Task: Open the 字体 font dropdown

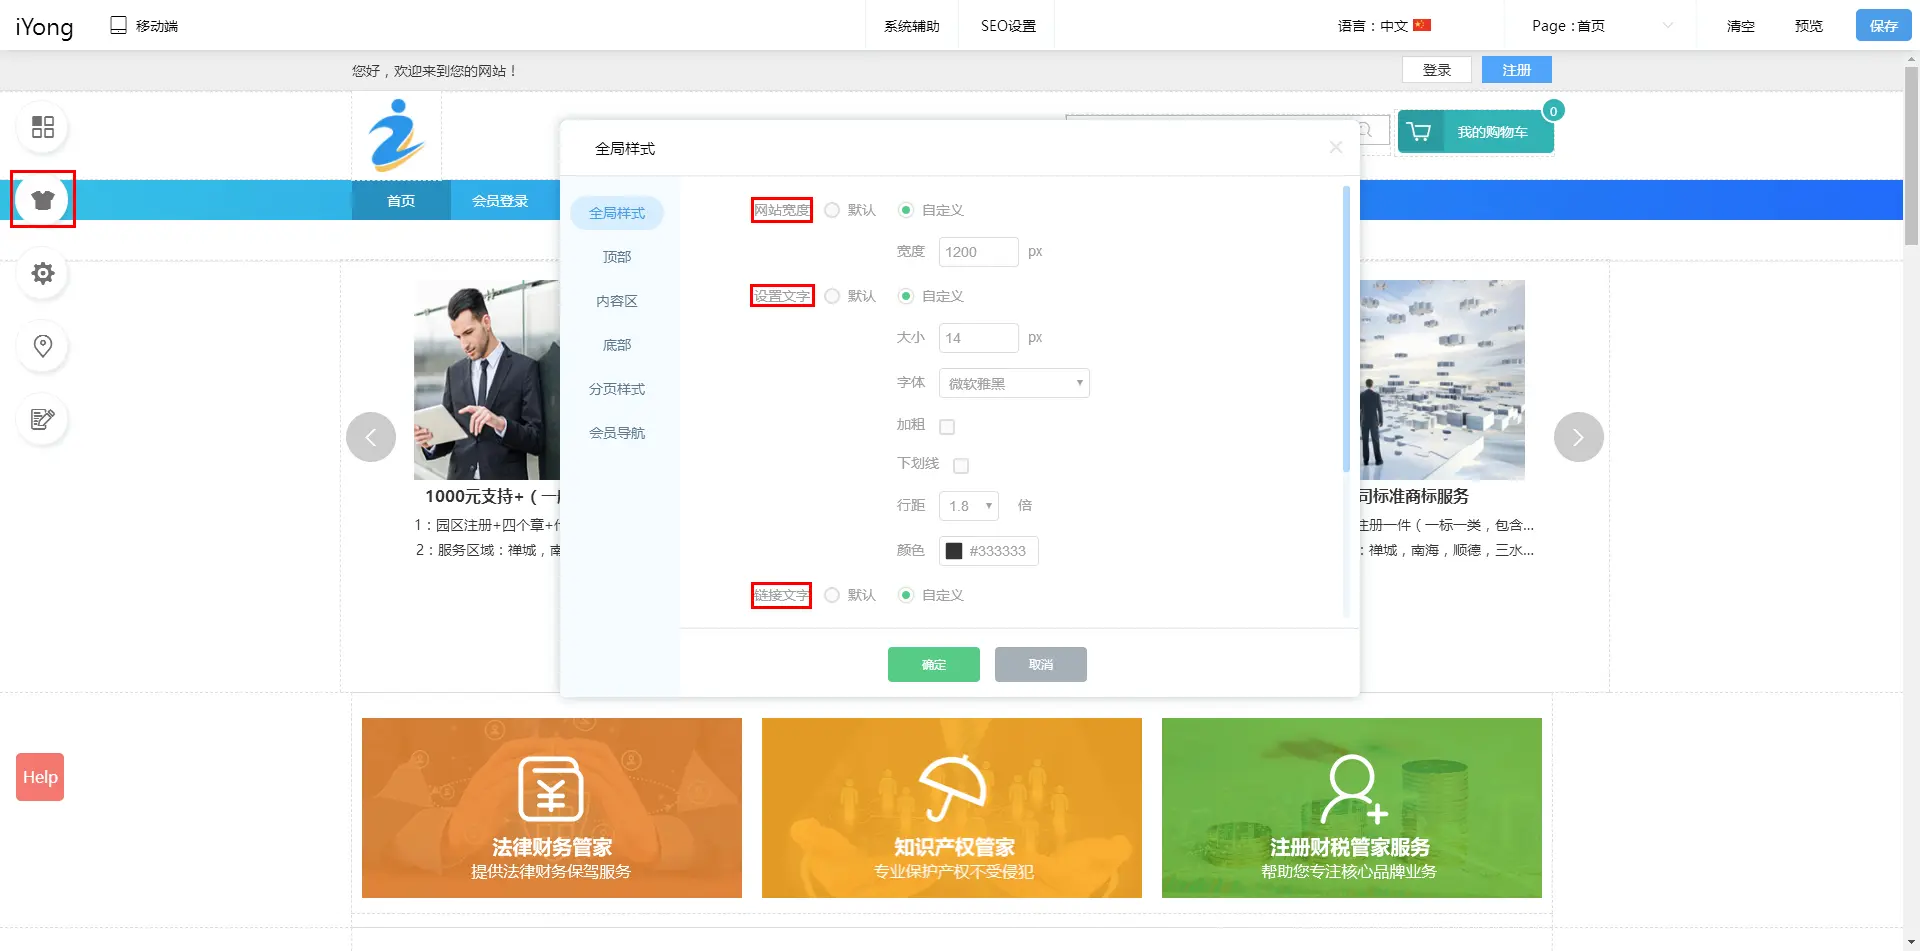Action: coord(1014,384)
